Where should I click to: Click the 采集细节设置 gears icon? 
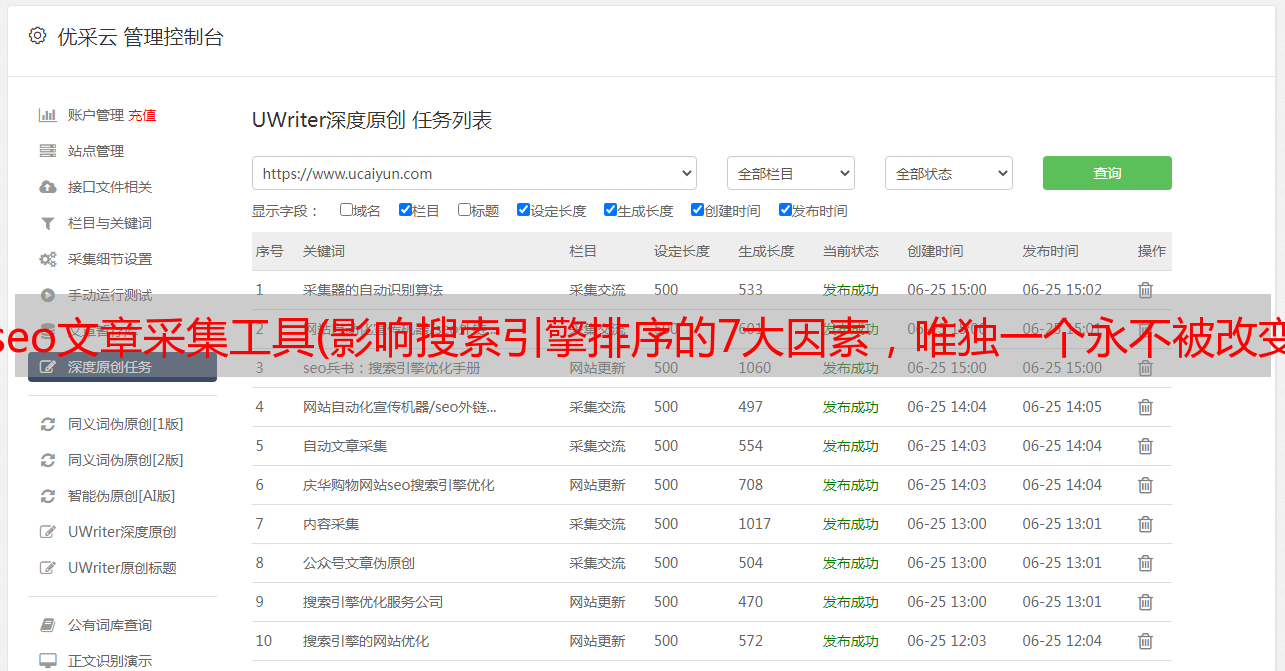(47, 259)
